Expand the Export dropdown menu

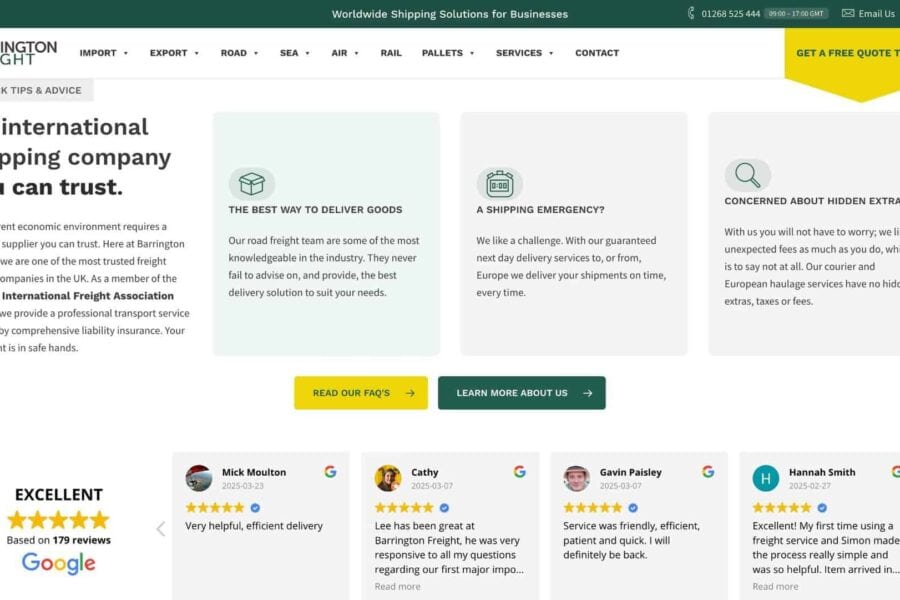point(175,53)
